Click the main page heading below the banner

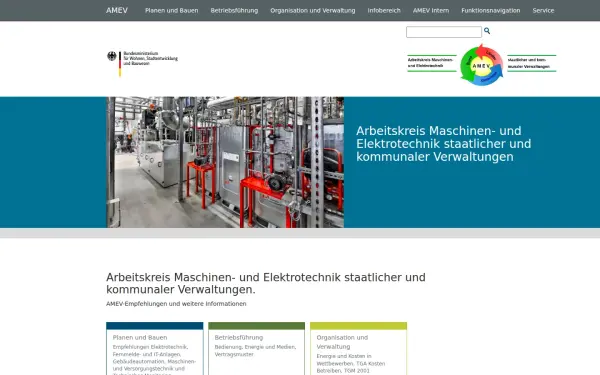click(x=266, y=283)
